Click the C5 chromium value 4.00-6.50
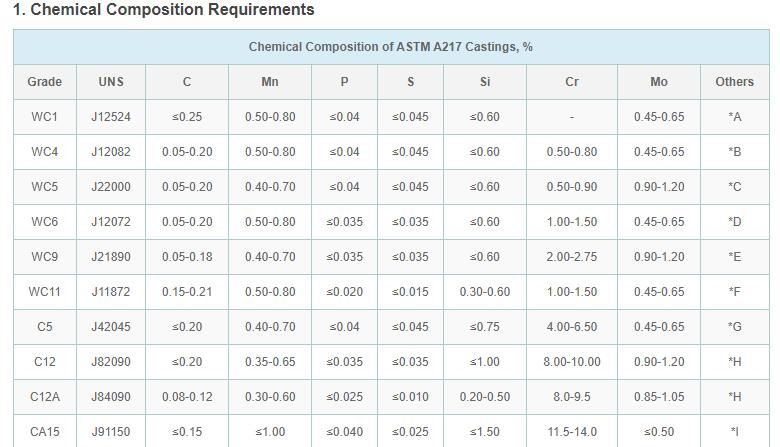The height and width of the screenshot is (447, 780). coord(572,327)
